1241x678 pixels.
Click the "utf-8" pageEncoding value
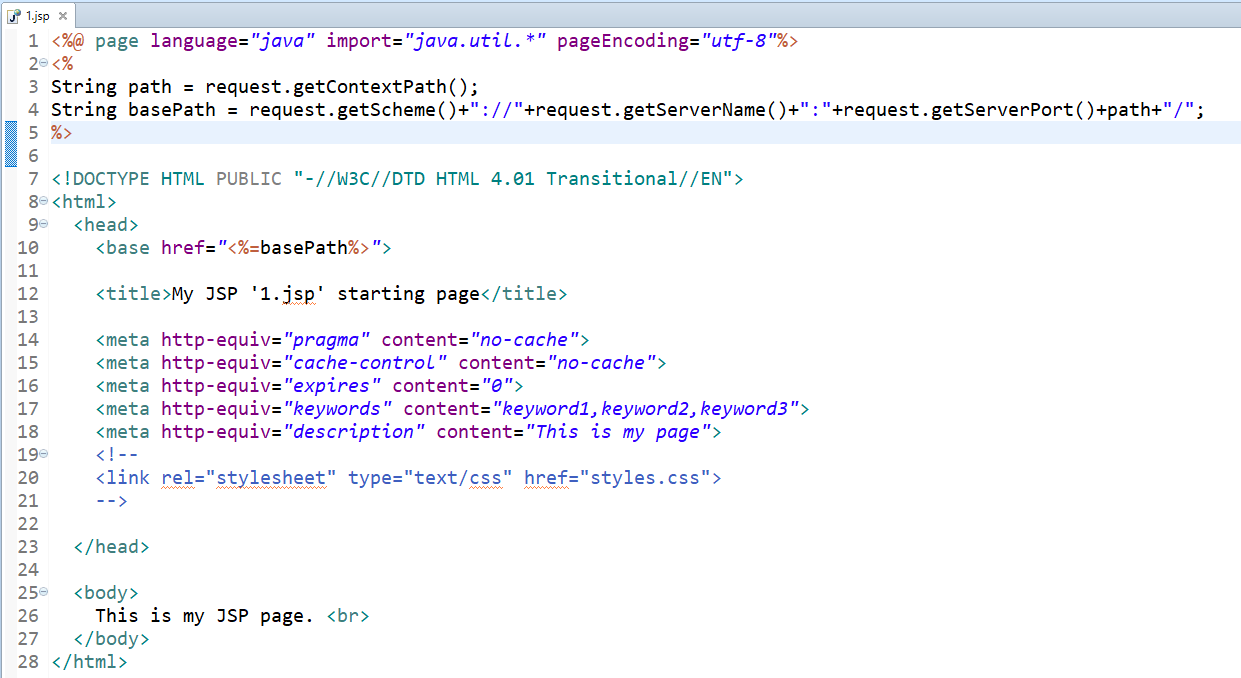coord(738,41)
